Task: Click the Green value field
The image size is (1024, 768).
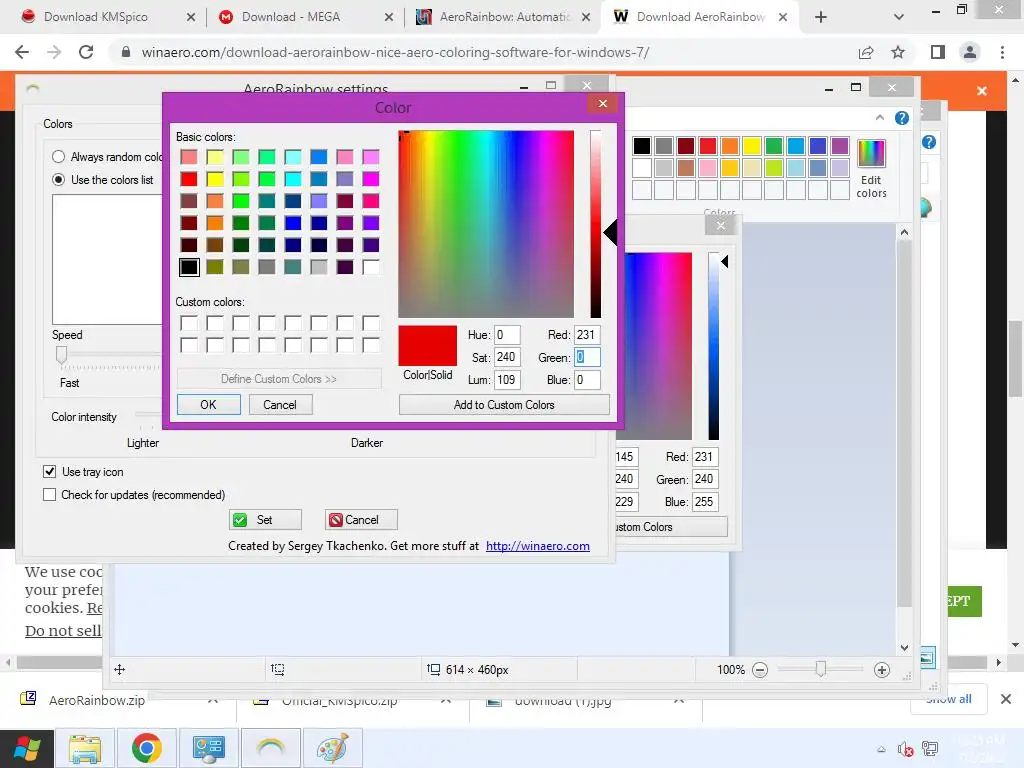Action: click(x=586, y=357)
